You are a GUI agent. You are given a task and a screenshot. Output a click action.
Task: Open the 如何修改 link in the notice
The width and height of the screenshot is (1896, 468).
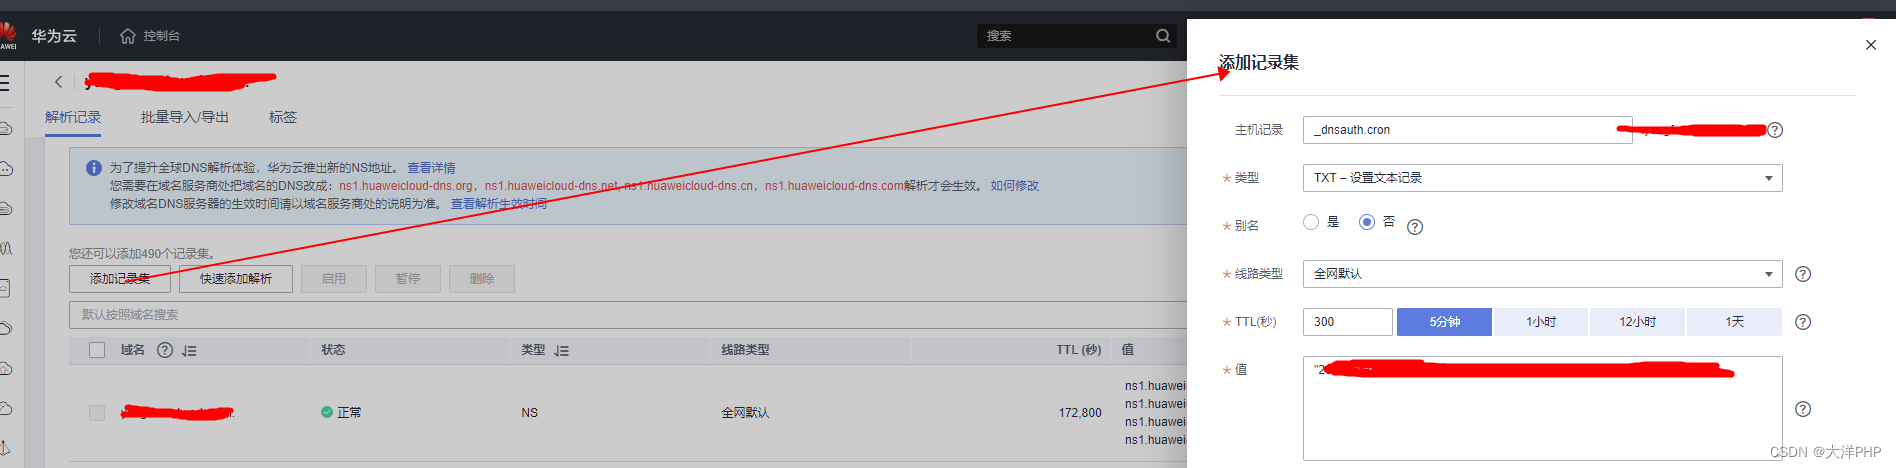click(1015, 186)
